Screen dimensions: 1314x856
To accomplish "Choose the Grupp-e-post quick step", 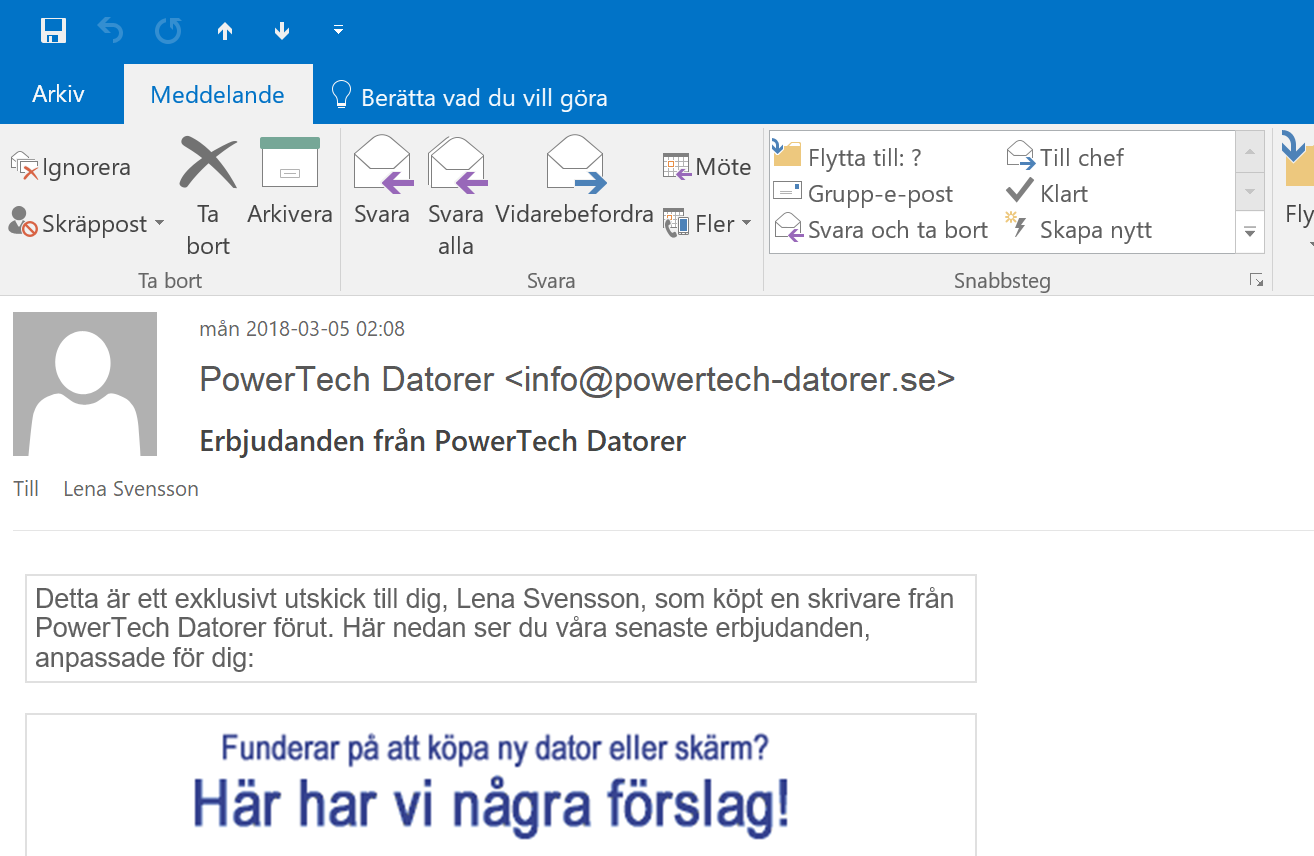I will click(864, 194).
